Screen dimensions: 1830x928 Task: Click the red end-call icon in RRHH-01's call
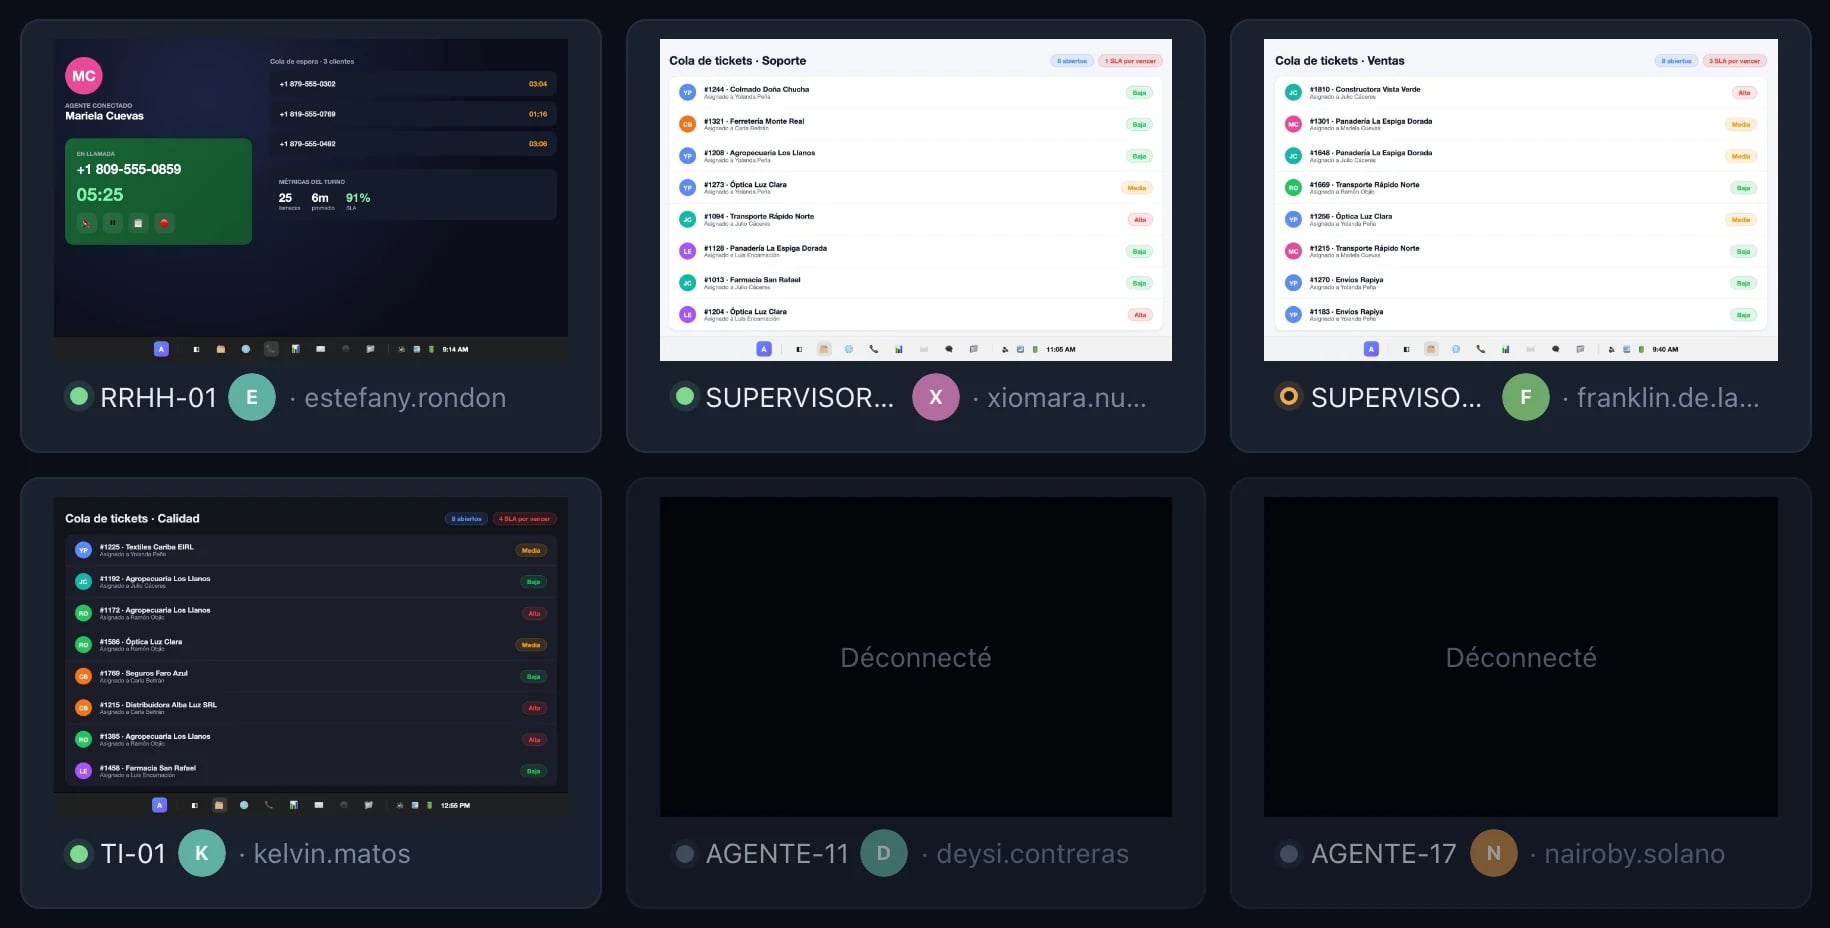click(164, 223)
